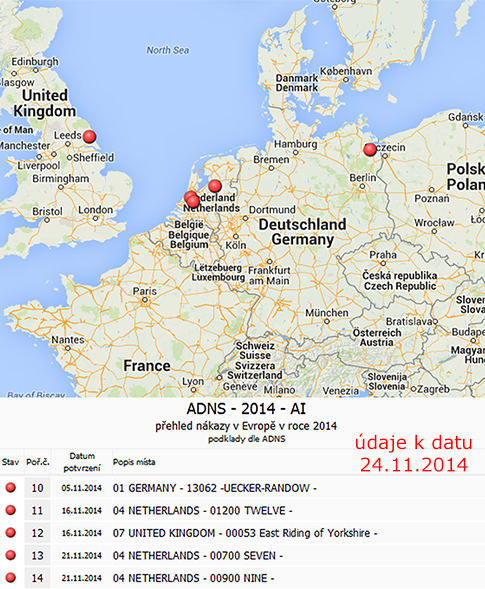
Task: Click 'podklady dle ADNS' text
Action: [247, 439]
